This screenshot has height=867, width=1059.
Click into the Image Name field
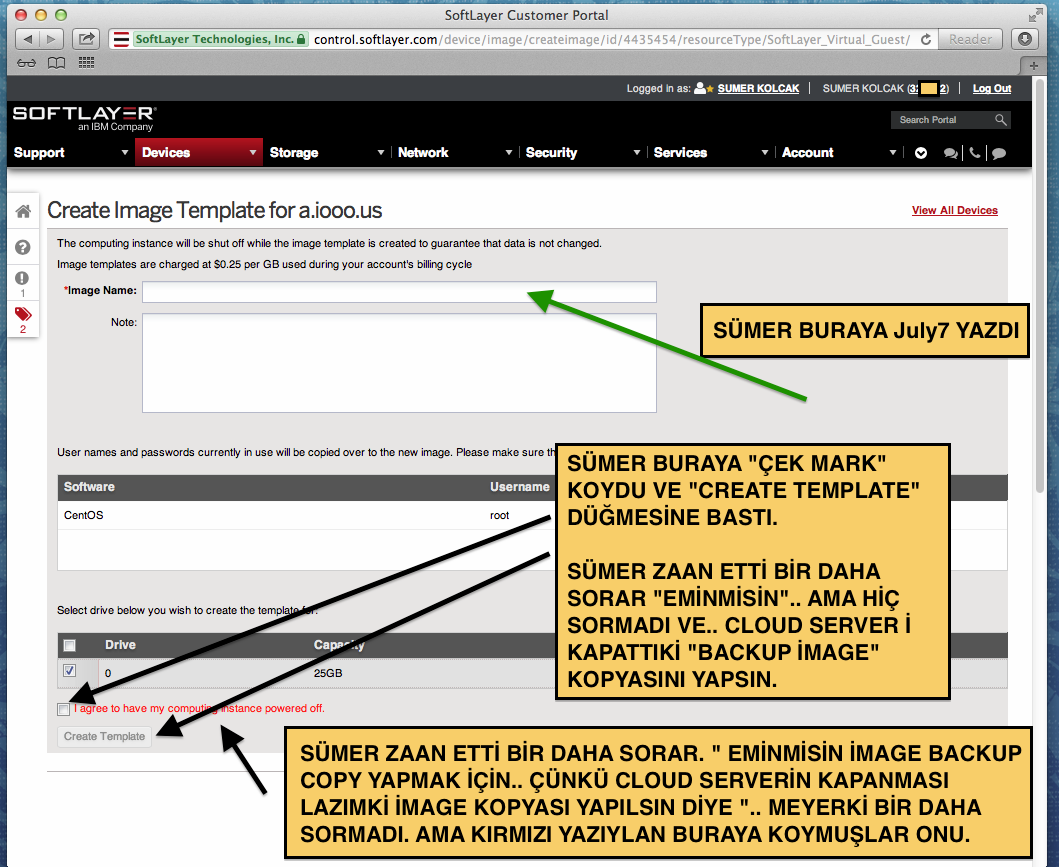point(399,292)
